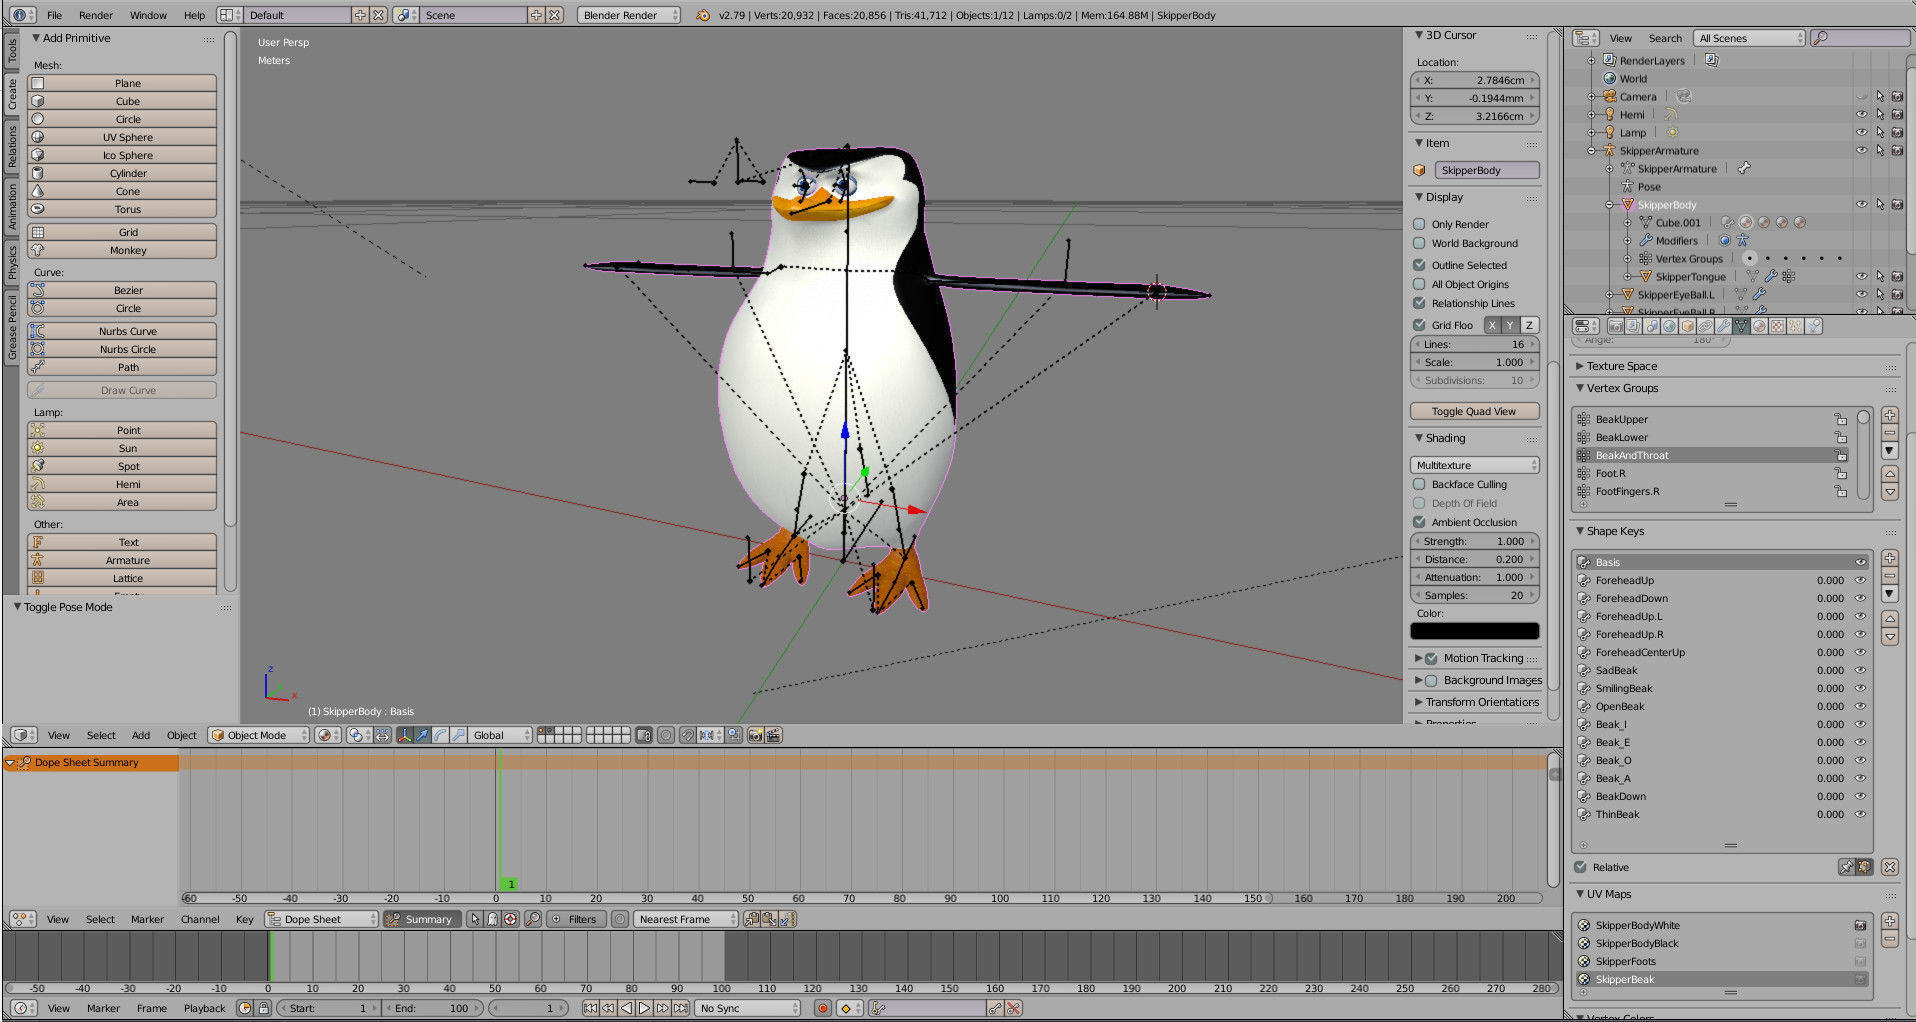Open the Nearest Frame snapping dropdown

click(686, 919)
